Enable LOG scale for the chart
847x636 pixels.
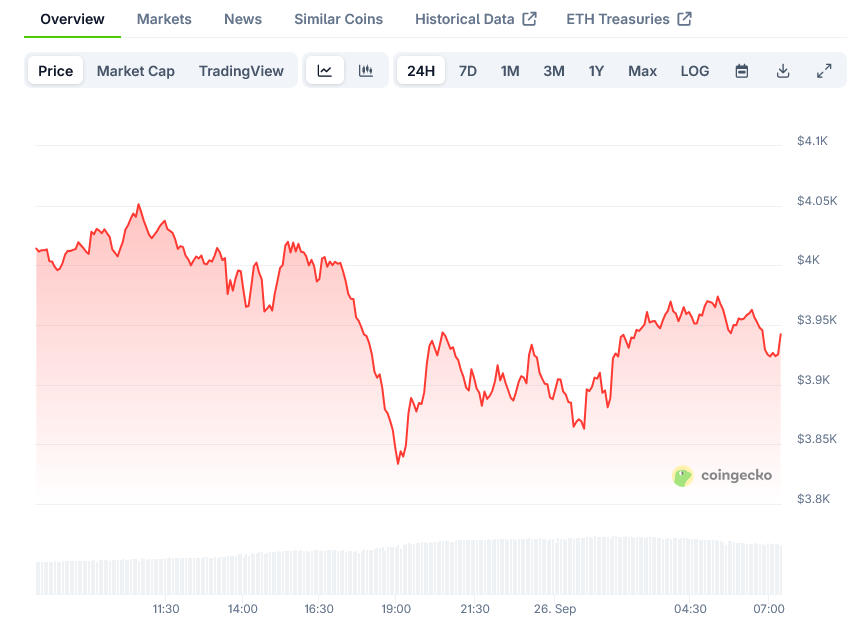tap(694, 71)
